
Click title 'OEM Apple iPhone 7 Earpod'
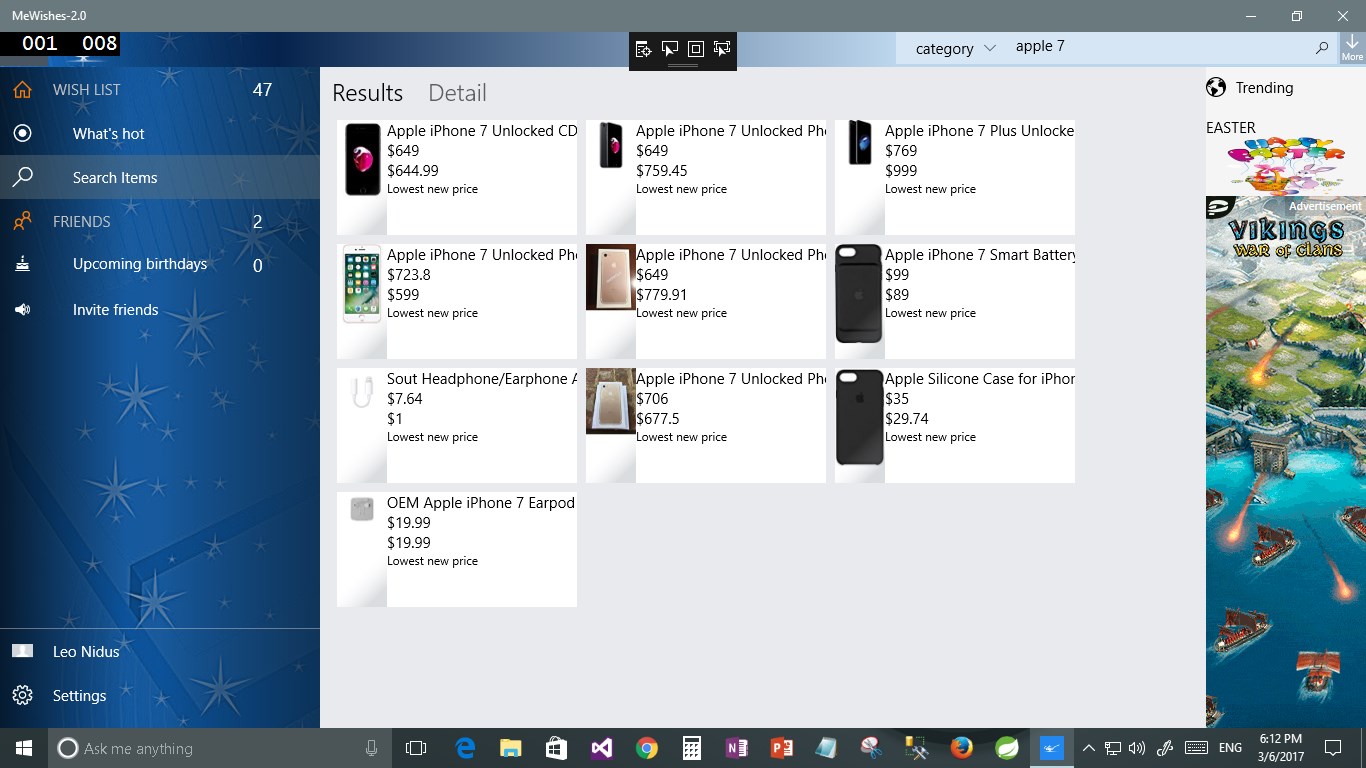click(x=481, y=502)
